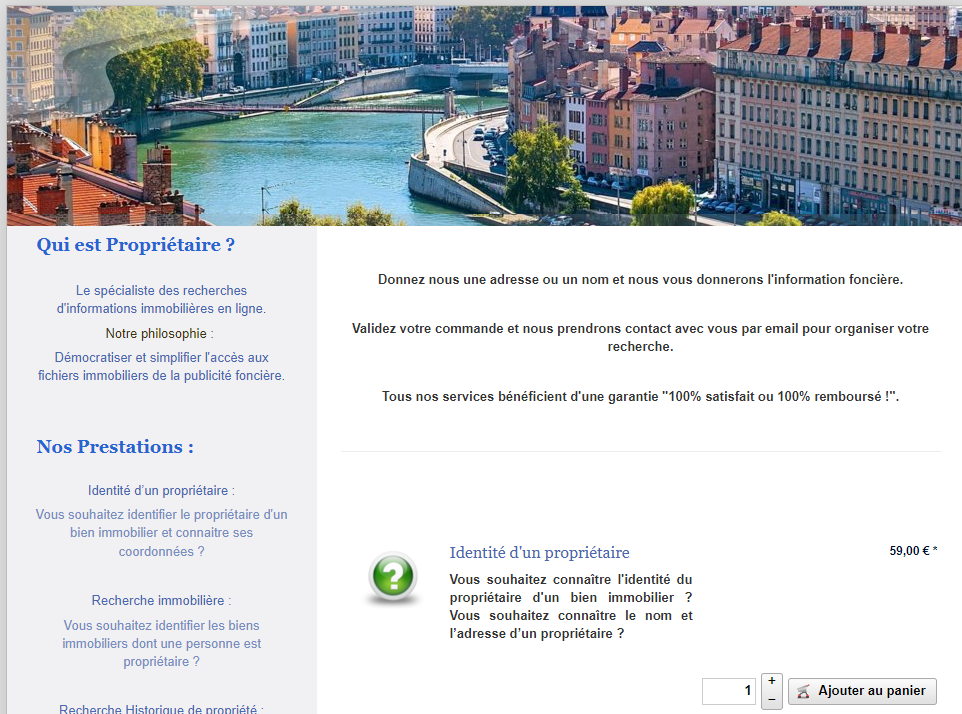
Task: Click text Le spécialiste des recherches d'informations immobilières
Action: point(161,299)
